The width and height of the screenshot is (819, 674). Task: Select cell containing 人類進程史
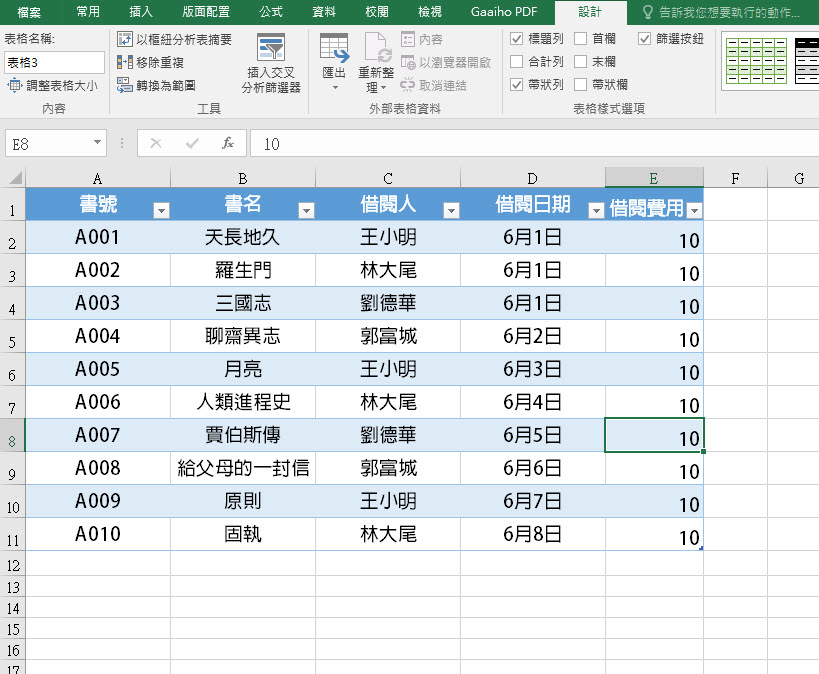pyautogui.click(x=243, y=402)
